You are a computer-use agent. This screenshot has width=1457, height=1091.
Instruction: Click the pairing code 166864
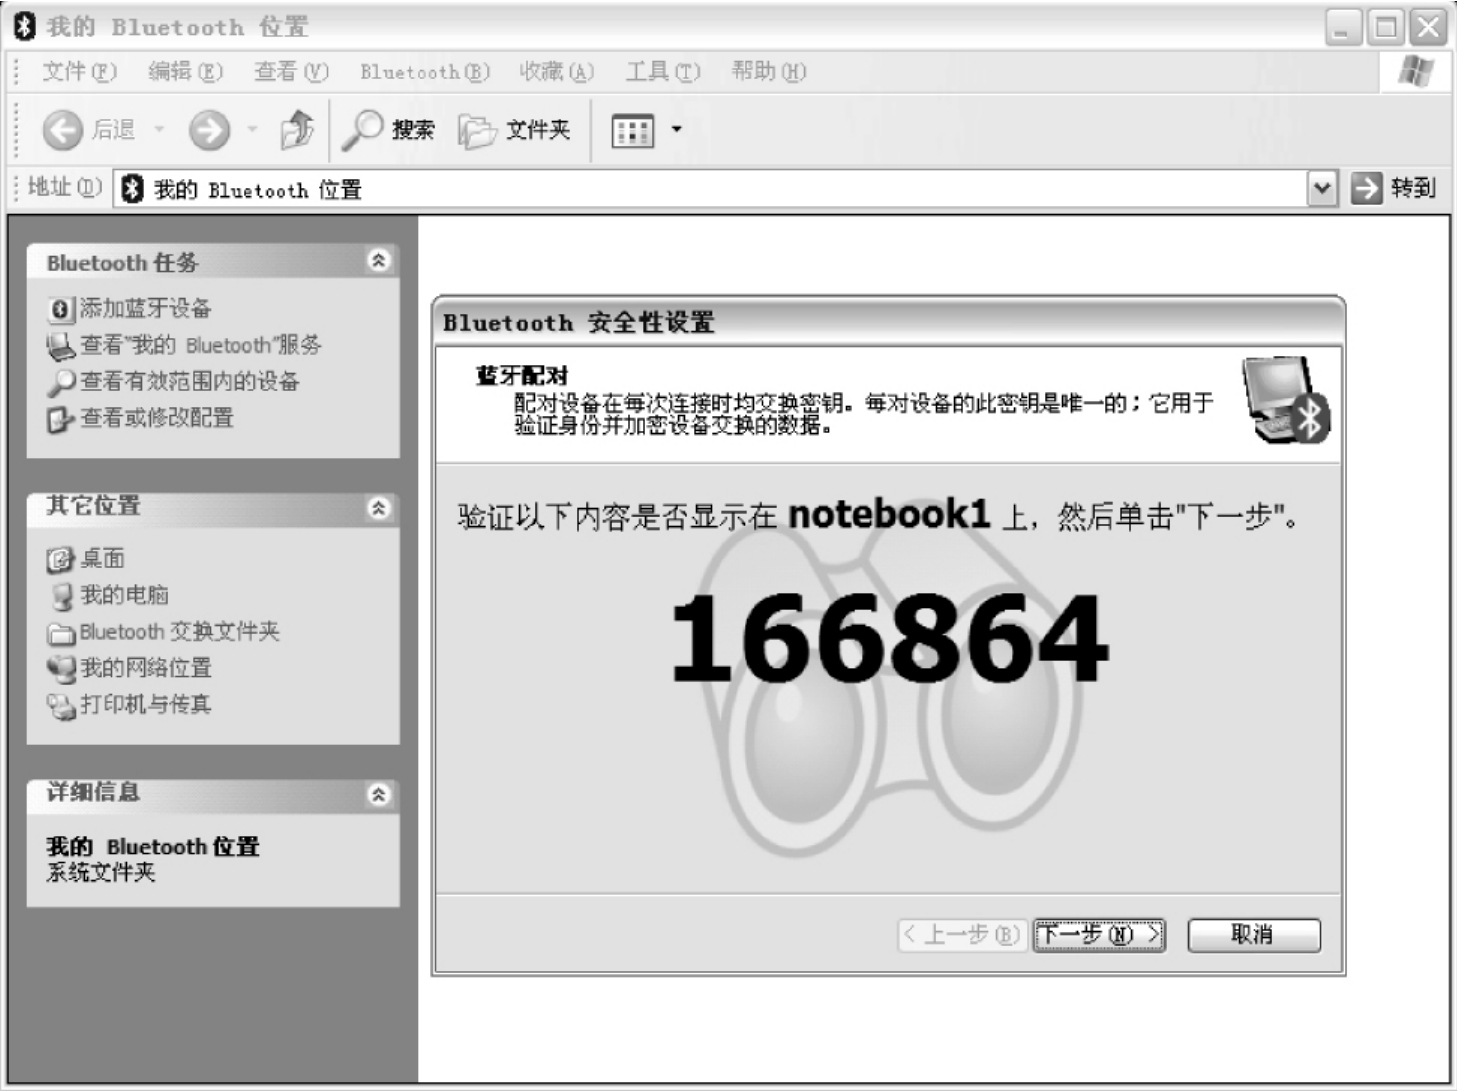point(889,638)
